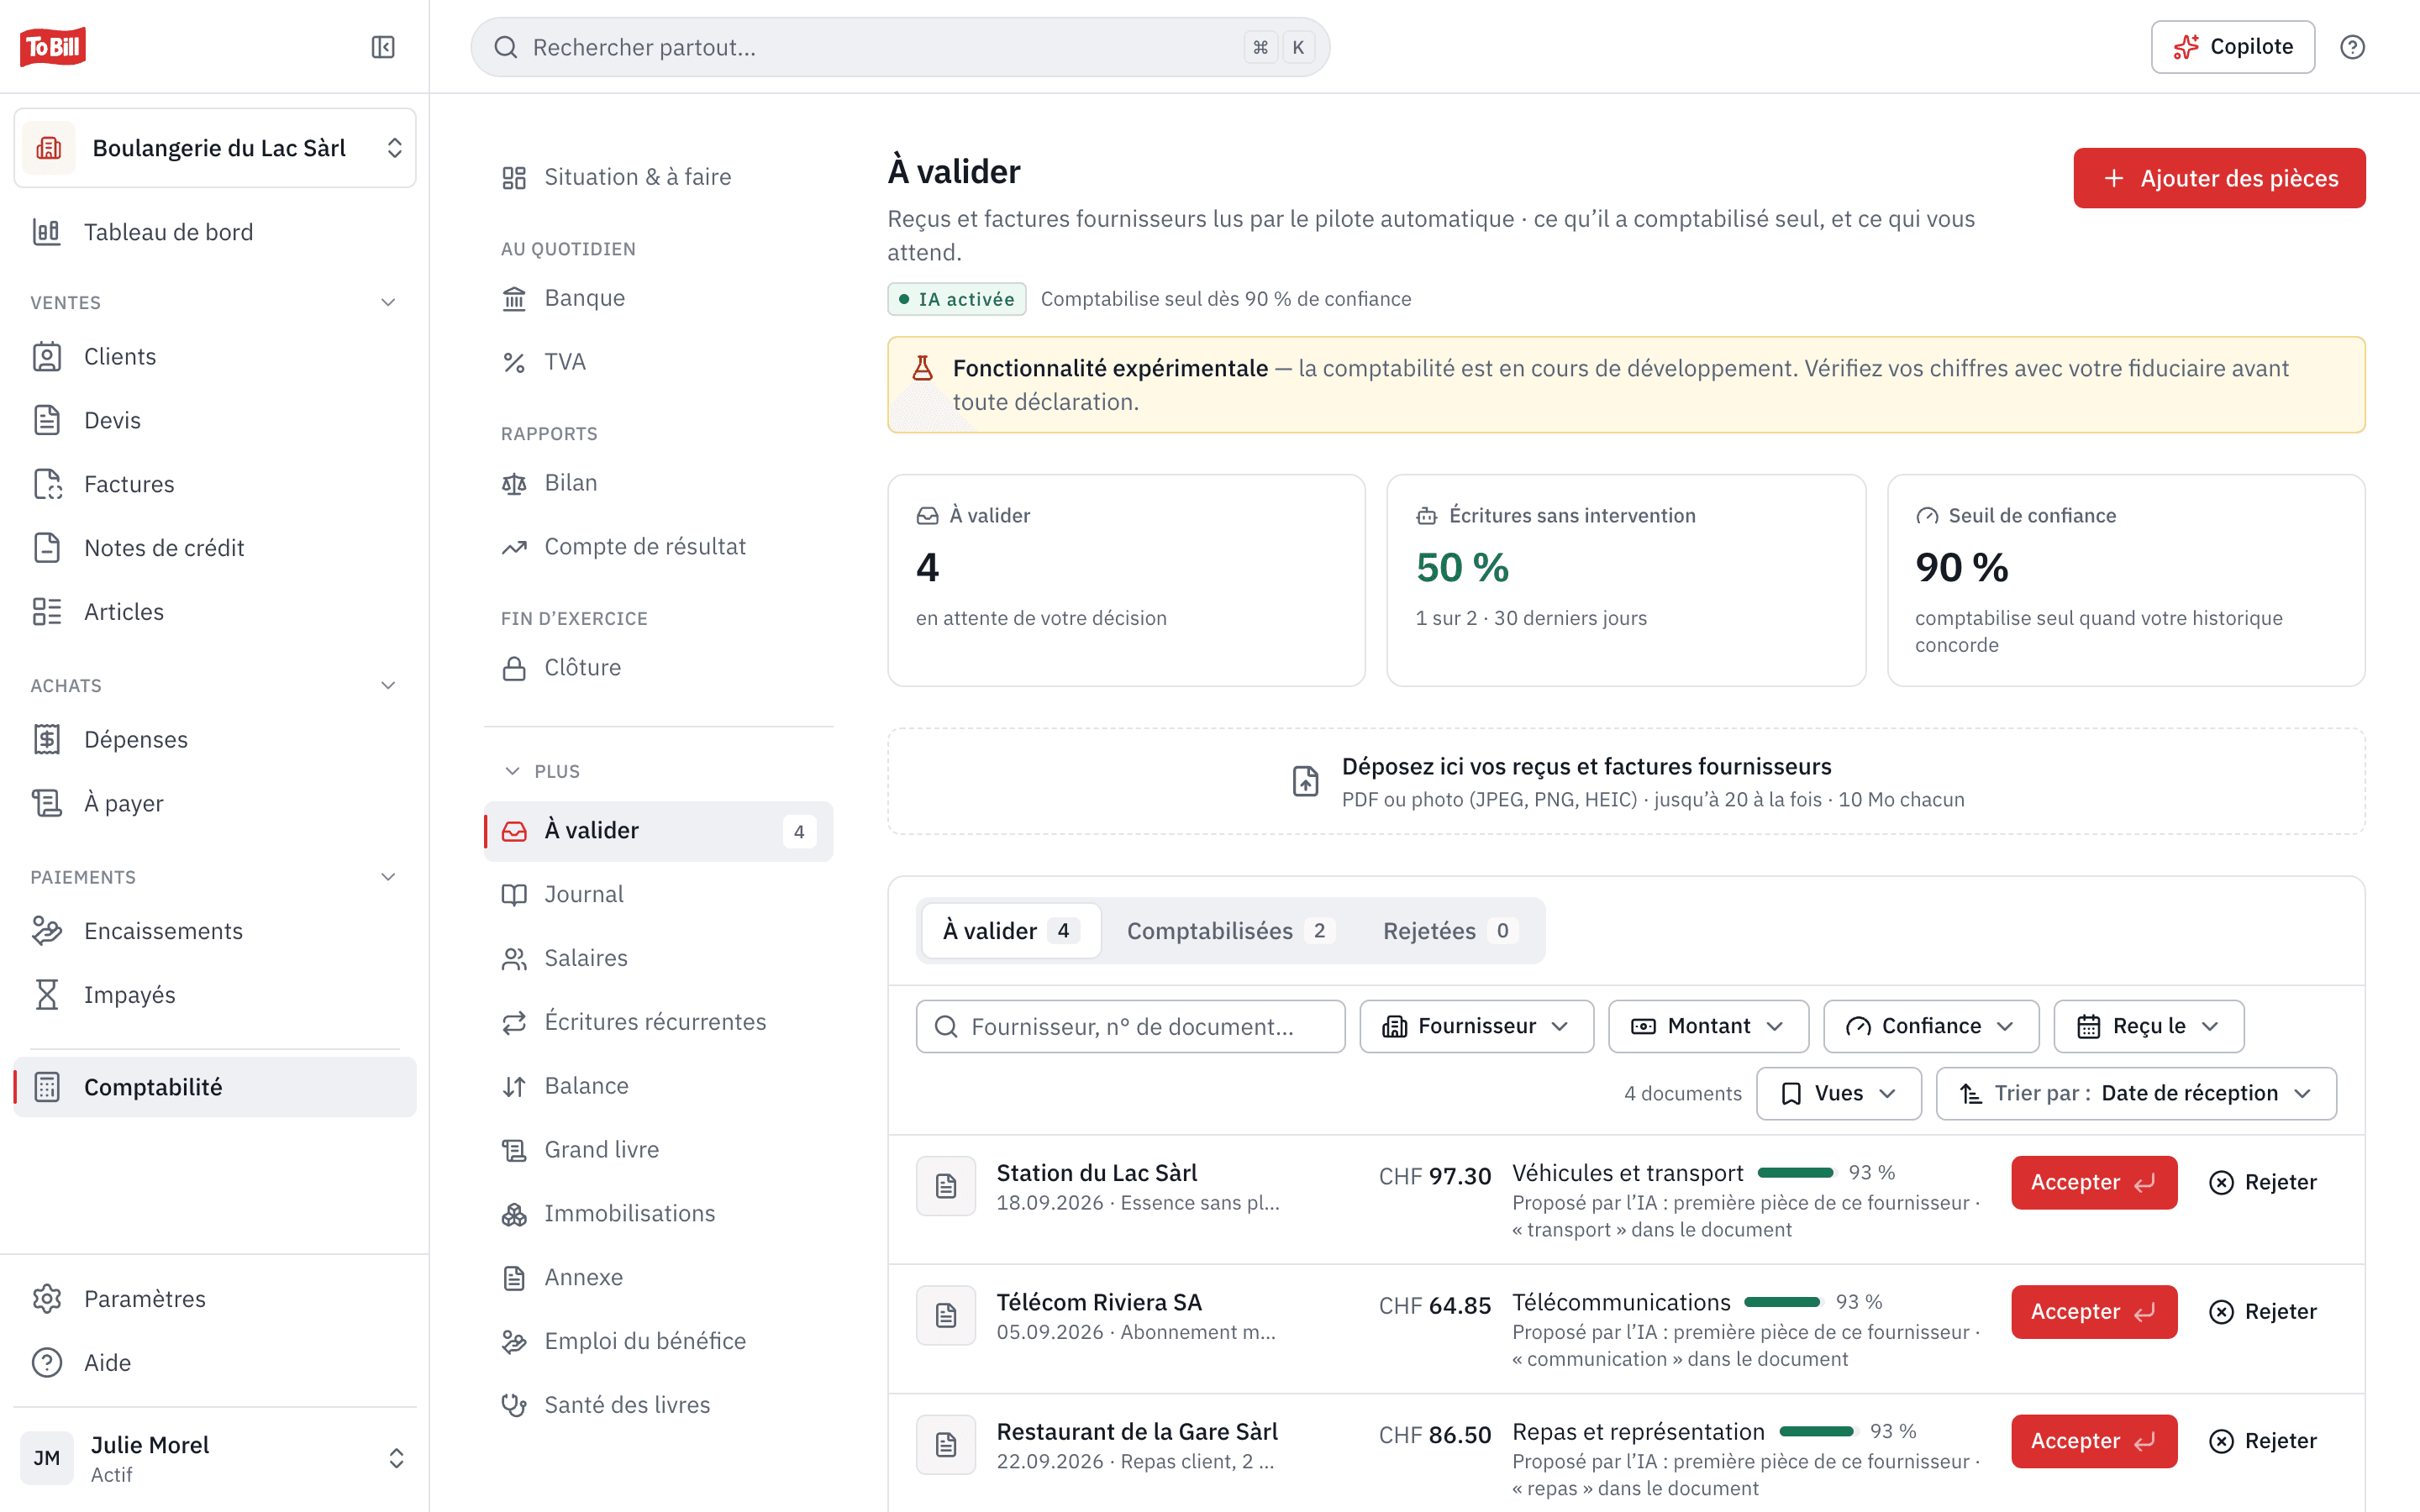Viewport: 2420px width, 1512px height.
Task: Click the ToBill logo
Action: 53,47
